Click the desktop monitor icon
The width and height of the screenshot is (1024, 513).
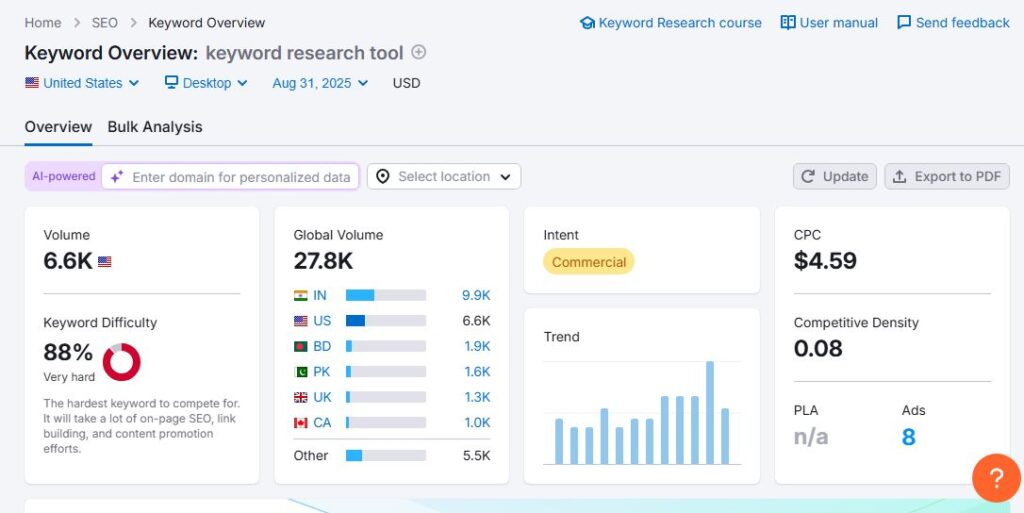(171, 82)
